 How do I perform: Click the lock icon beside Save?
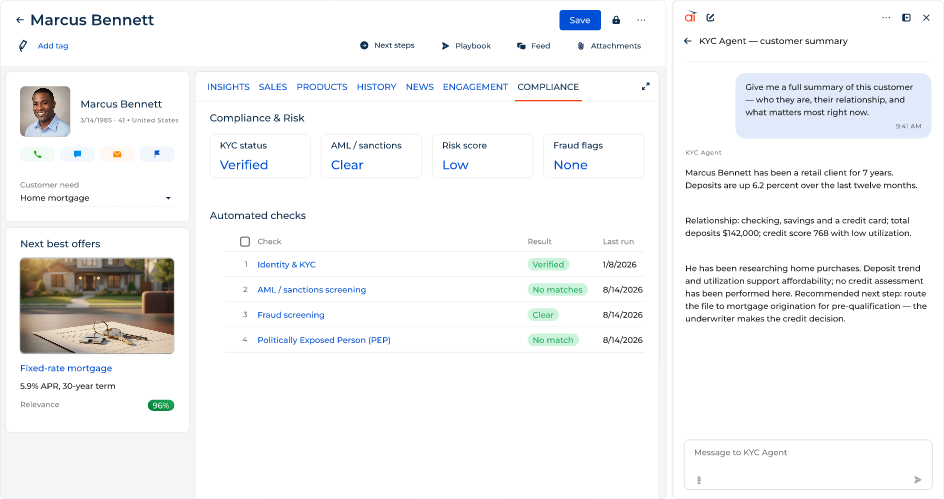616,20
